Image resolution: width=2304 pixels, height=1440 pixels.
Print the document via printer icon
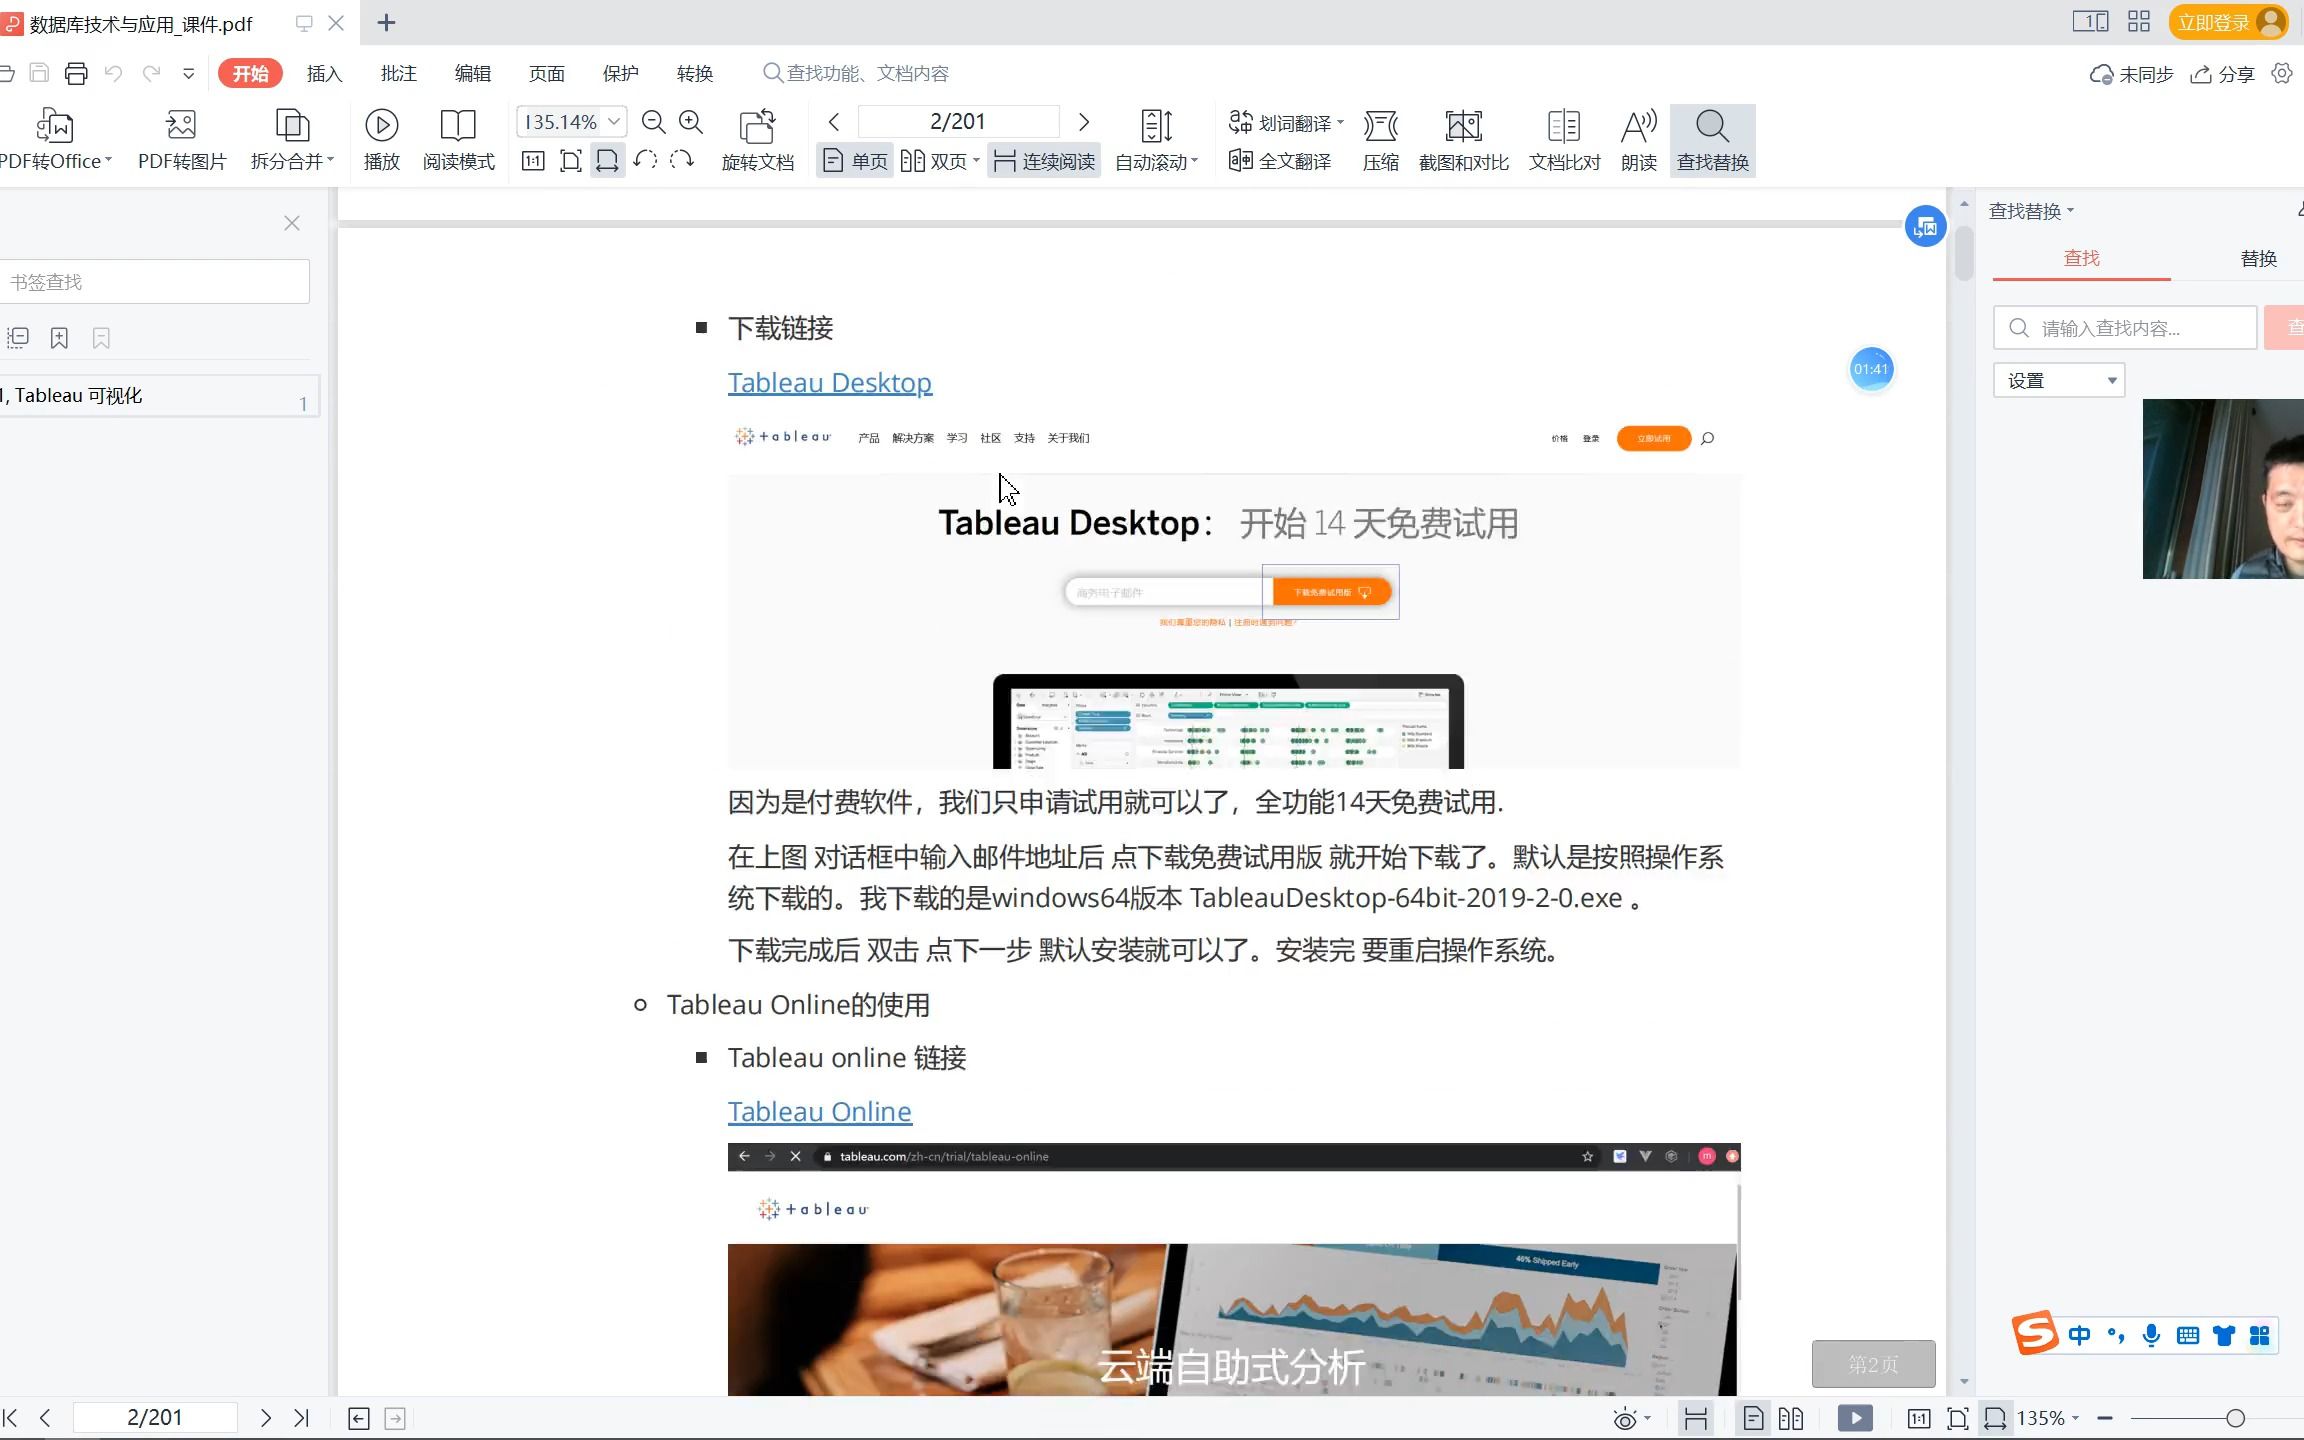(76, 73)
